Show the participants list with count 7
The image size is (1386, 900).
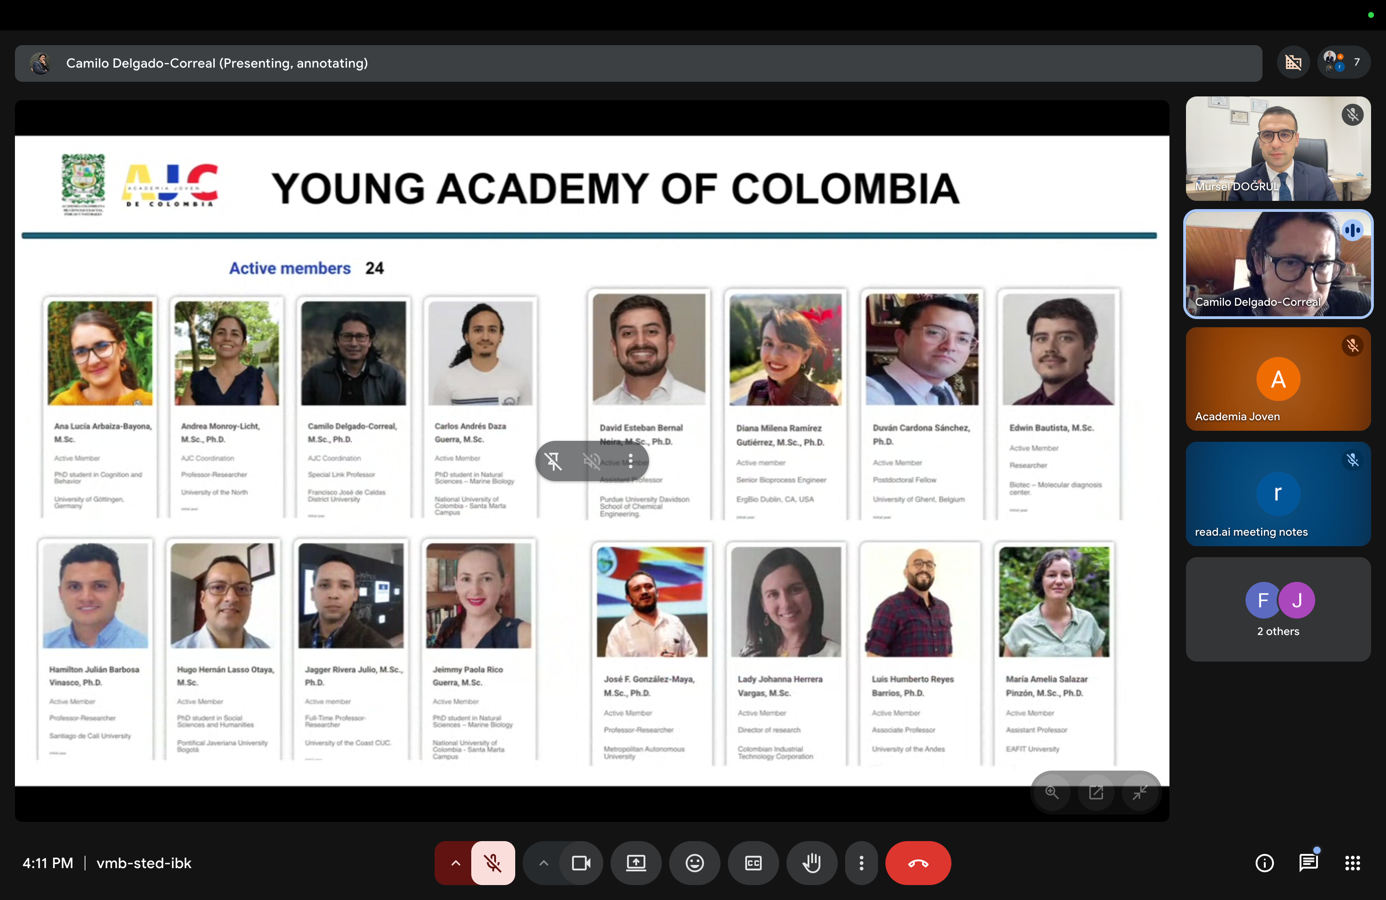1343,62
